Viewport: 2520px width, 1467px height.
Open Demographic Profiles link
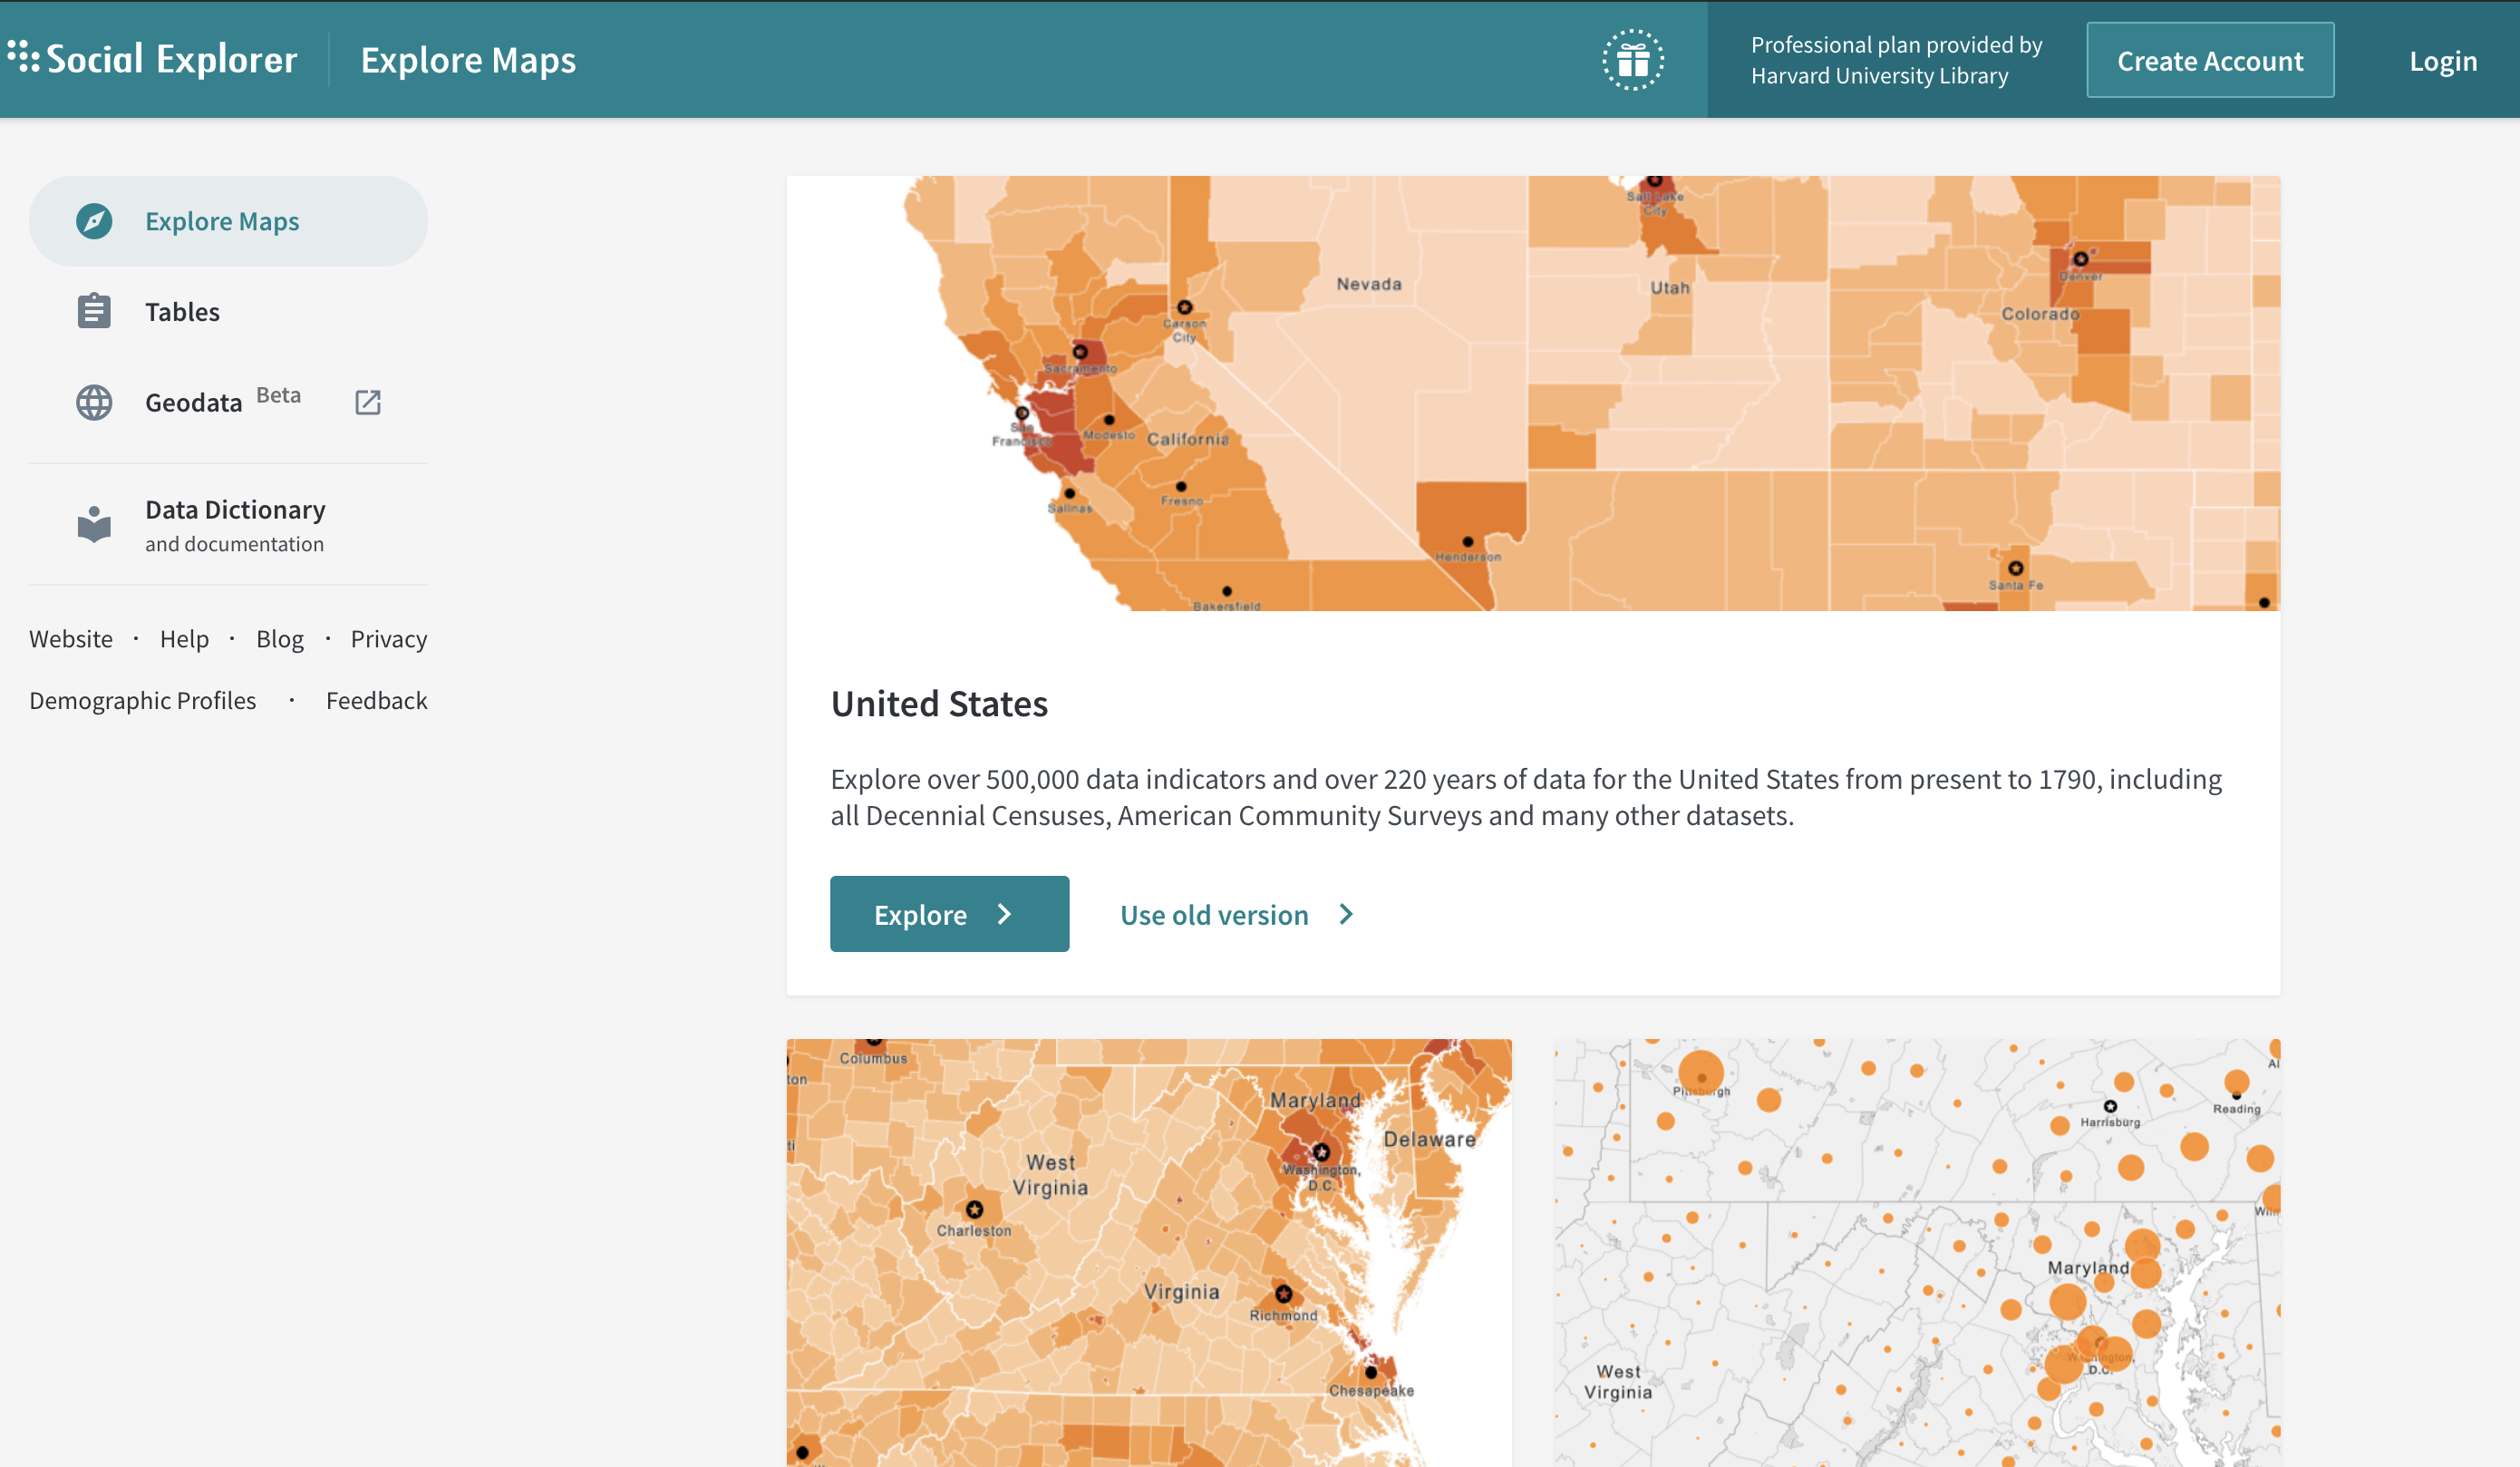click(142, 701)
